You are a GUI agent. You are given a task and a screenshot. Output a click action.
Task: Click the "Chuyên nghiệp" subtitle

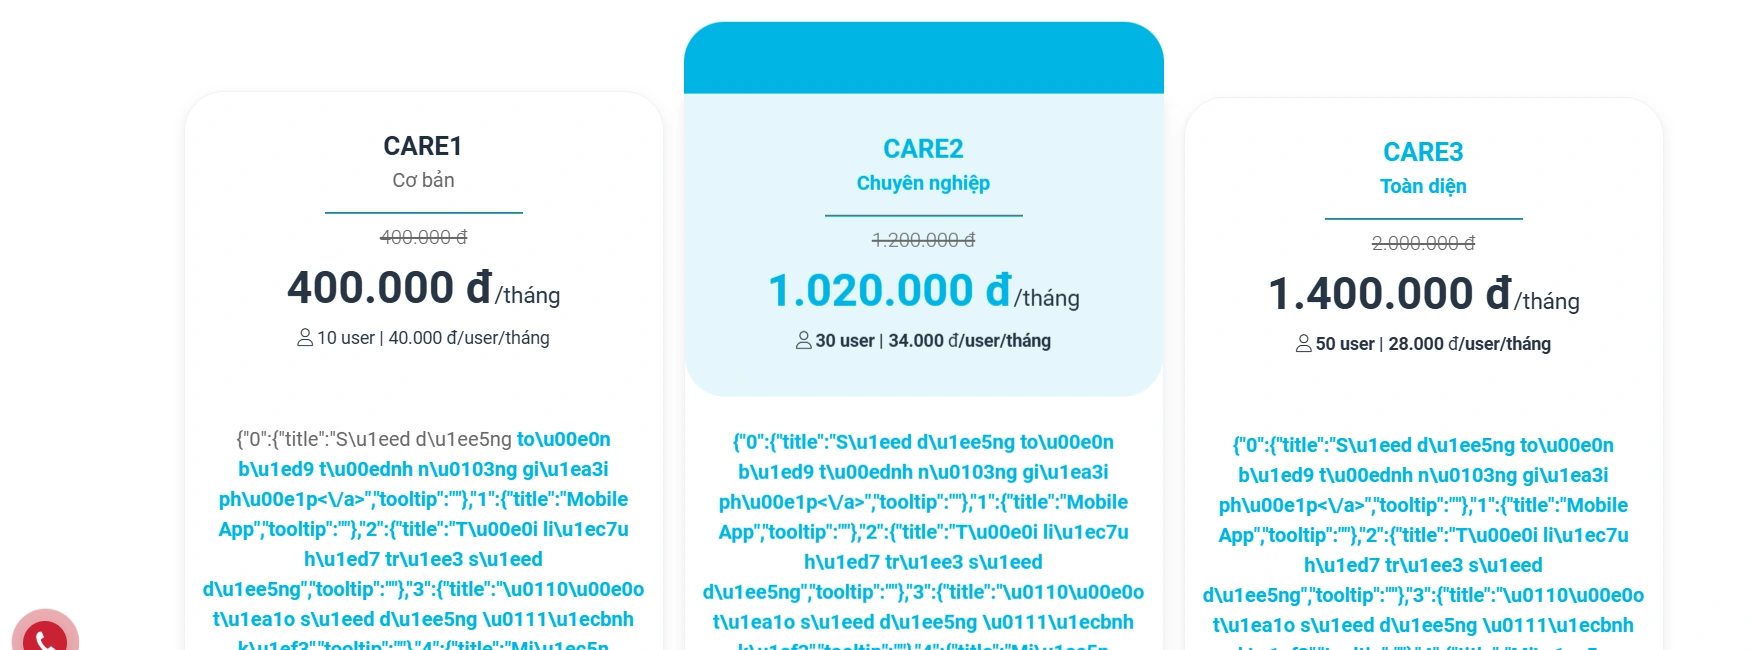coord(923,183)
